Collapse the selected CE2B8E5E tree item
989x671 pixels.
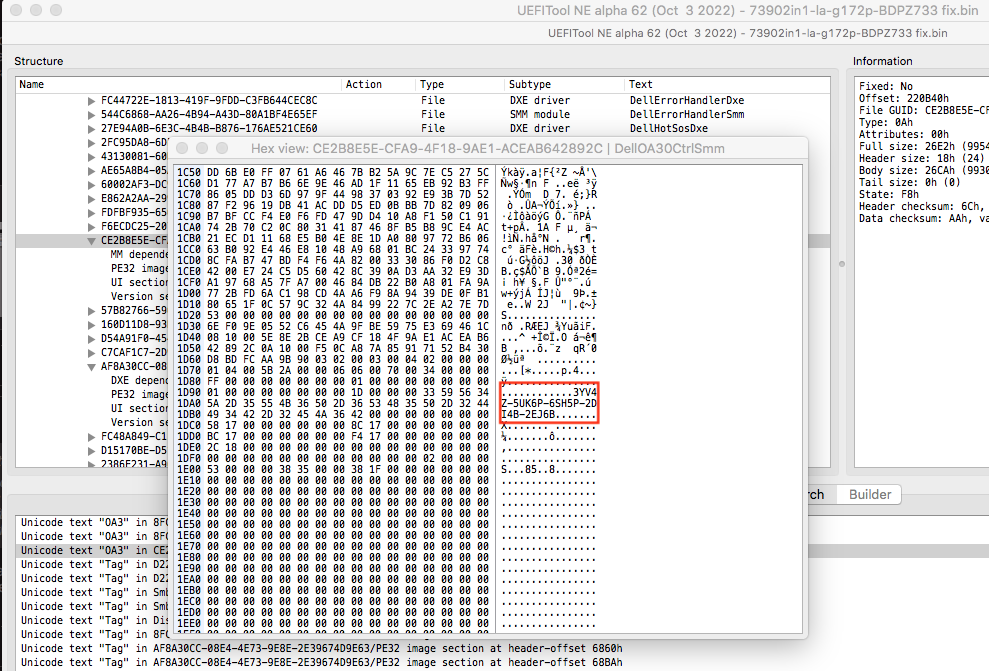click(x=91, y=241)
